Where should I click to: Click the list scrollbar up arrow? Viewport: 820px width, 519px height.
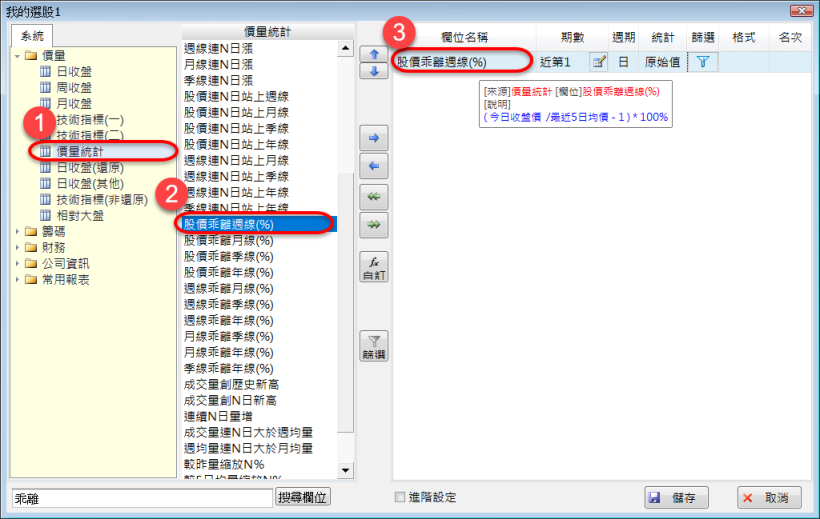345,49
